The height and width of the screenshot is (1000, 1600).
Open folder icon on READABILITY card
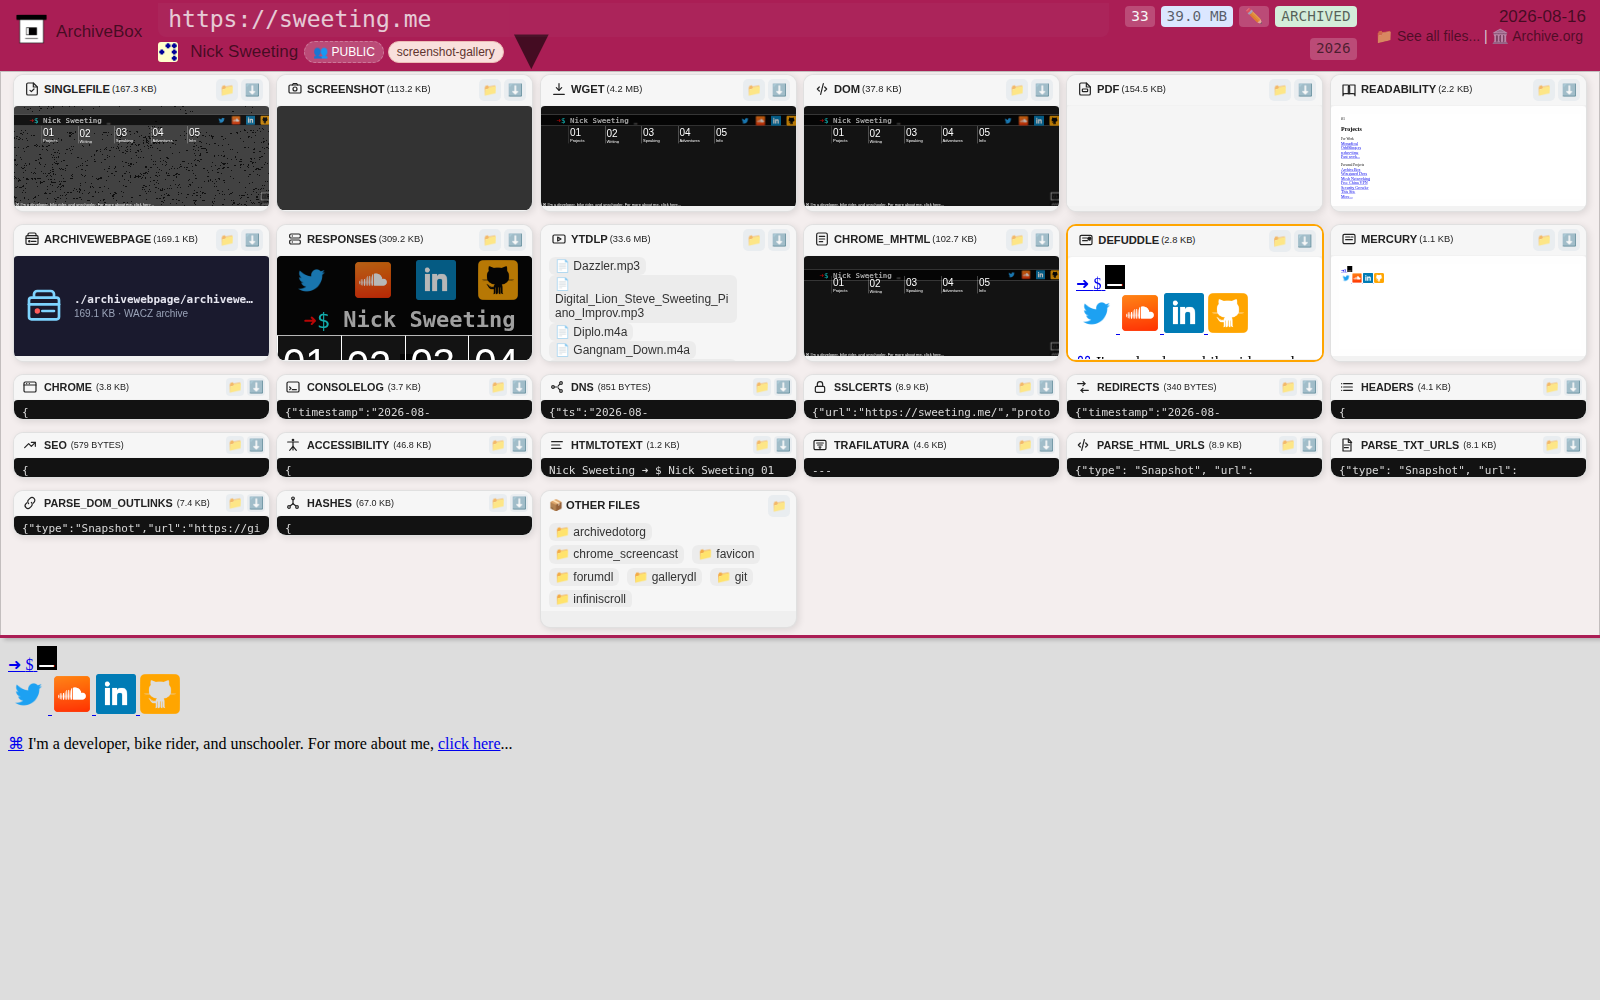tap(1544, 90)
